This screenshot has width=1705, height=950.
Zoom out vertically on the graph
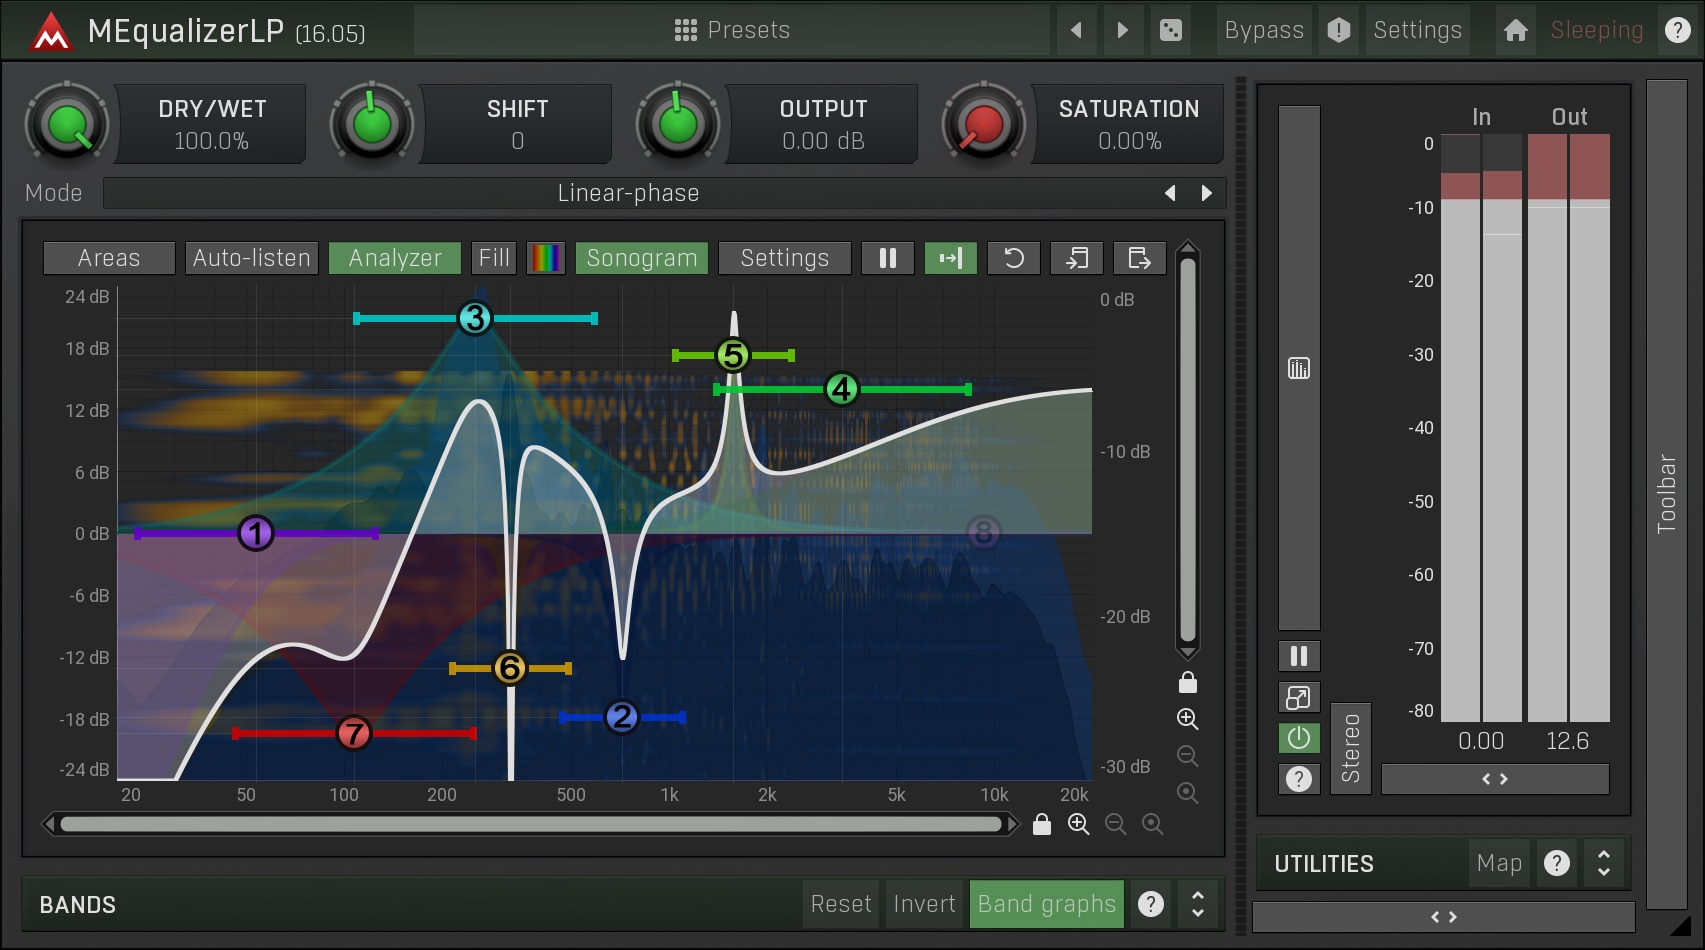pyautogui.click(x=1187, y=755)
